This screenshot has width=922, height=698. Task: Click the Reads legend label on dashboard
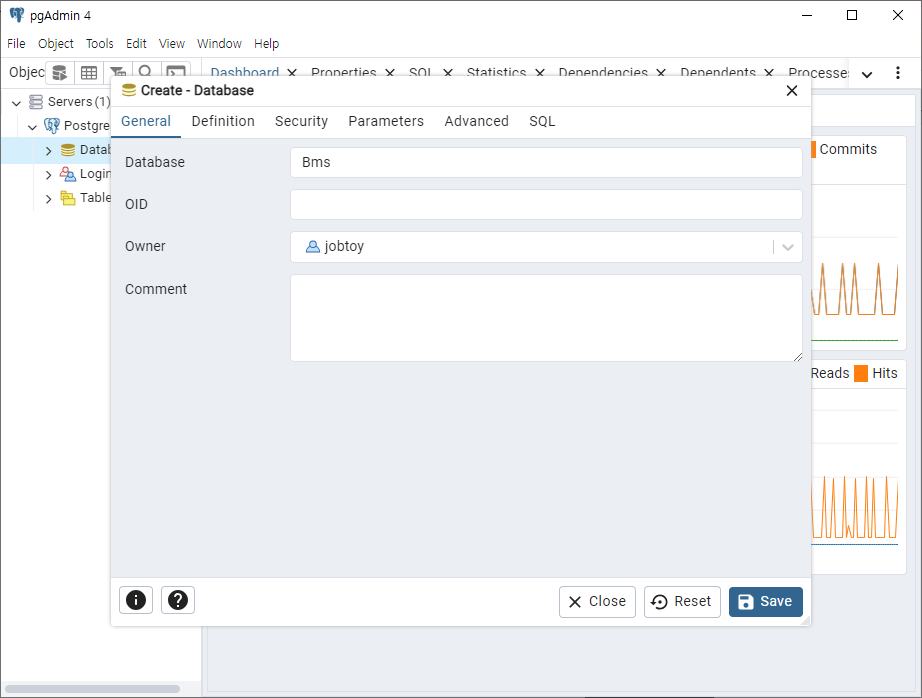(x=830, y=373)
